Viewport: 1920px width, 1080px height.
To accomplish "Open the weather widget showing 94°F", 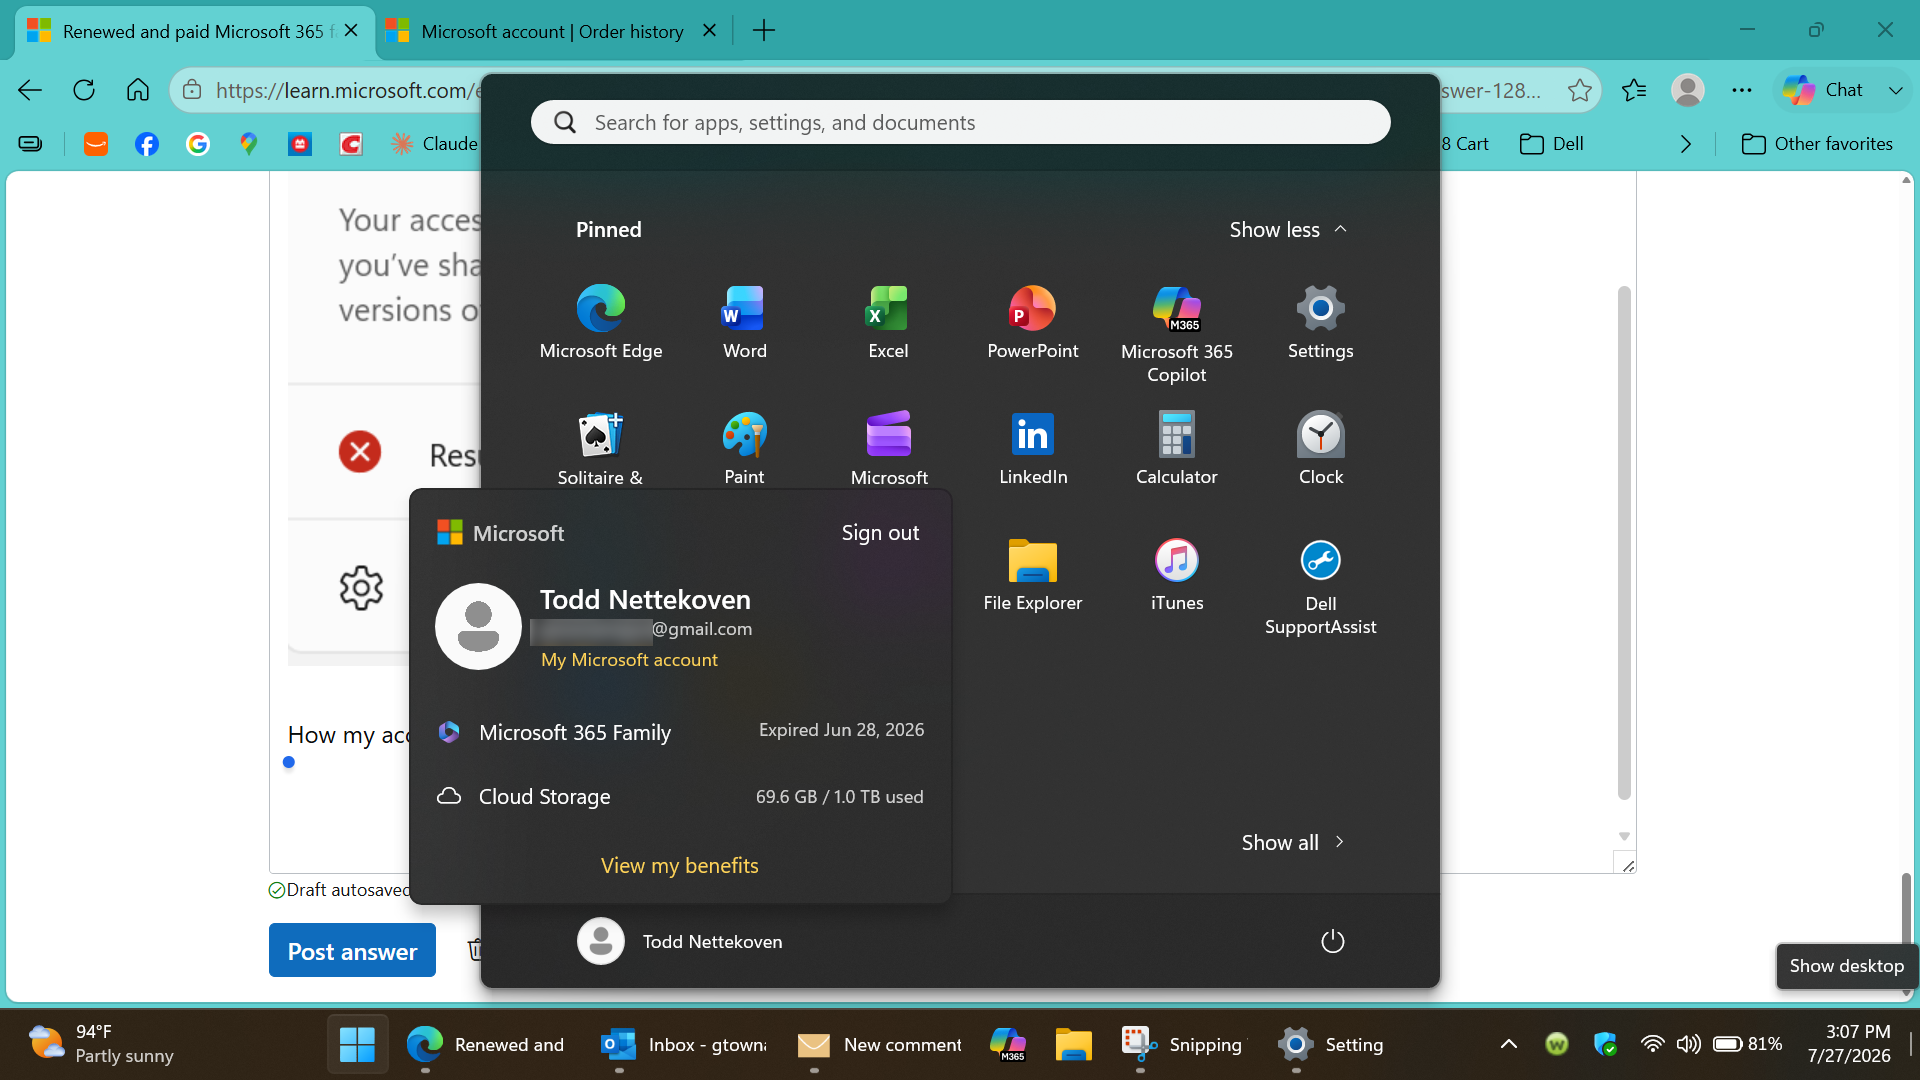I will [100, 1044].
